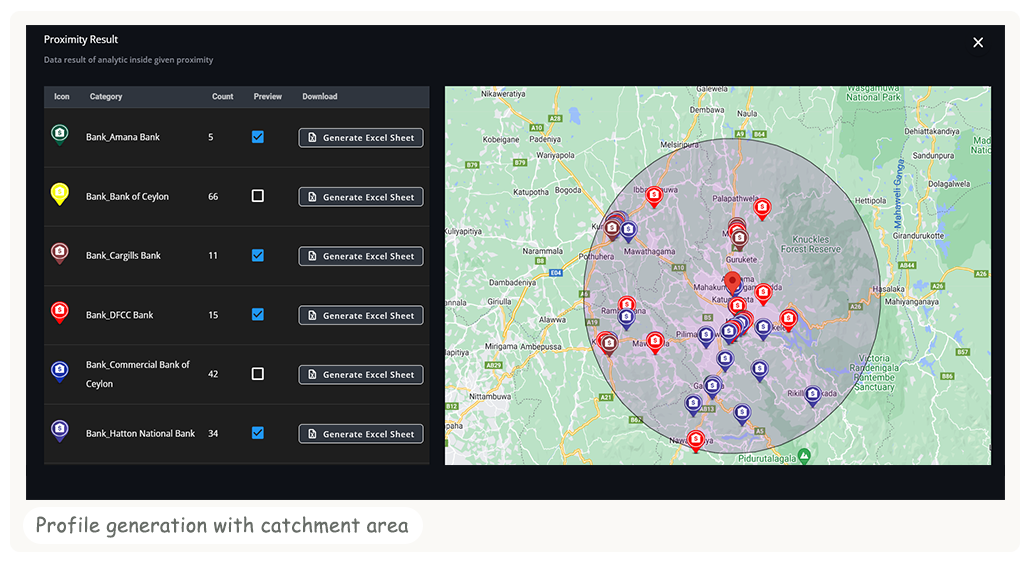Select the Bank_Cargills Bank category name
Image resolution: width=1031 pixels, height=567 pixels.
tap(123, 255)
